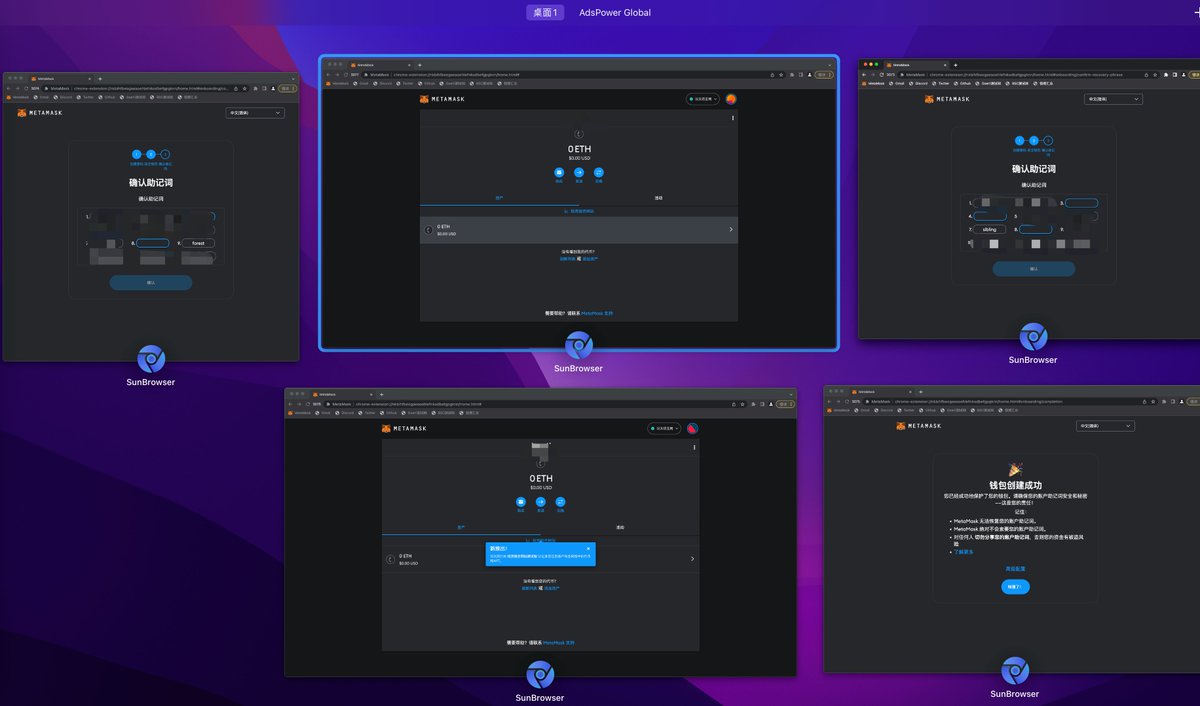Click SunBrowser icon under bottom-right window
The height and width of the screenshot is (706, 1200).
pyautogui.click(x=1015, y=670)
